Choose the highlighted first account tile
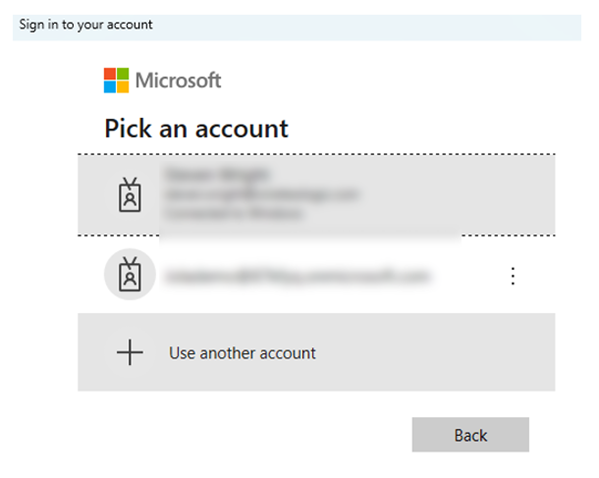This screenshot has height=478, width=599. (316, 195)
